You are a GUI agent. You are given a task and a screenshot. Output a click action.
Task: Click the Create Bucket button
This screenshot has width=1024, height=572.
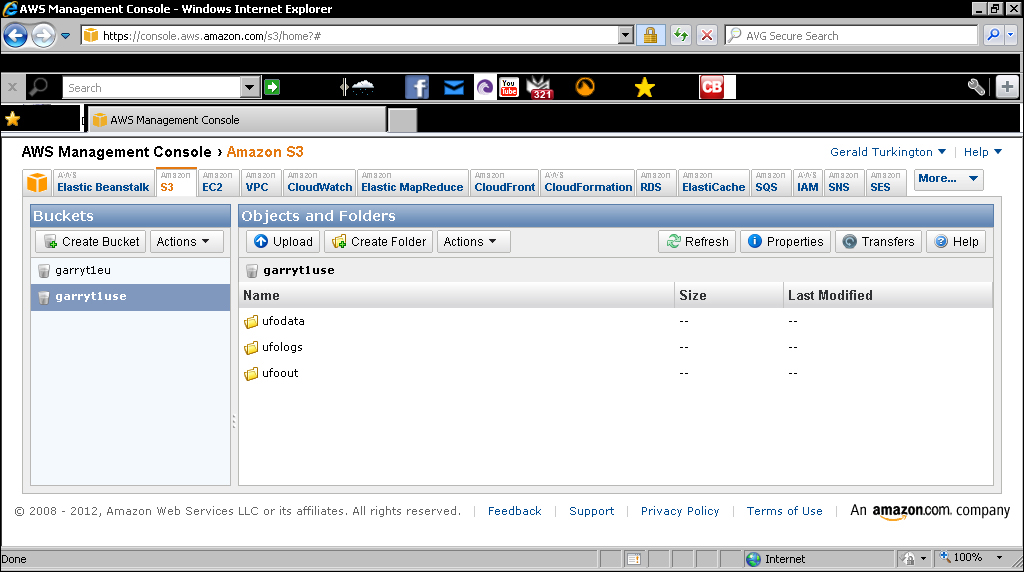[x=91, y=242]
